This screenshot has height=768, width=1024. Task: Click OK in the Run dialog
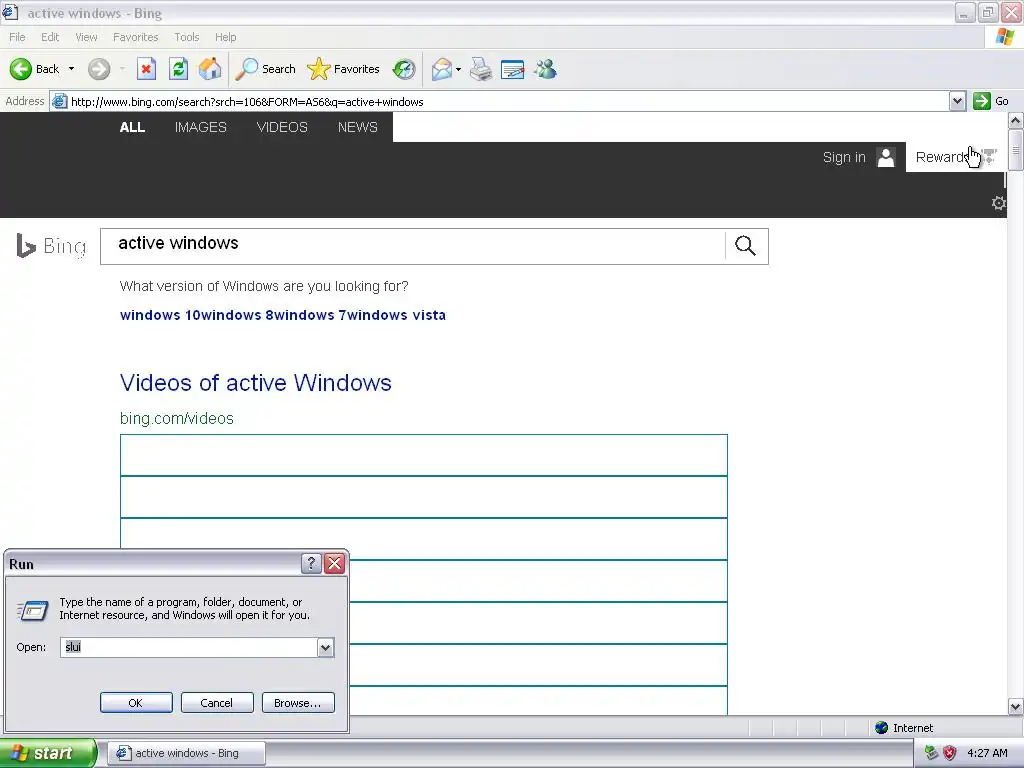coord(136,703)
